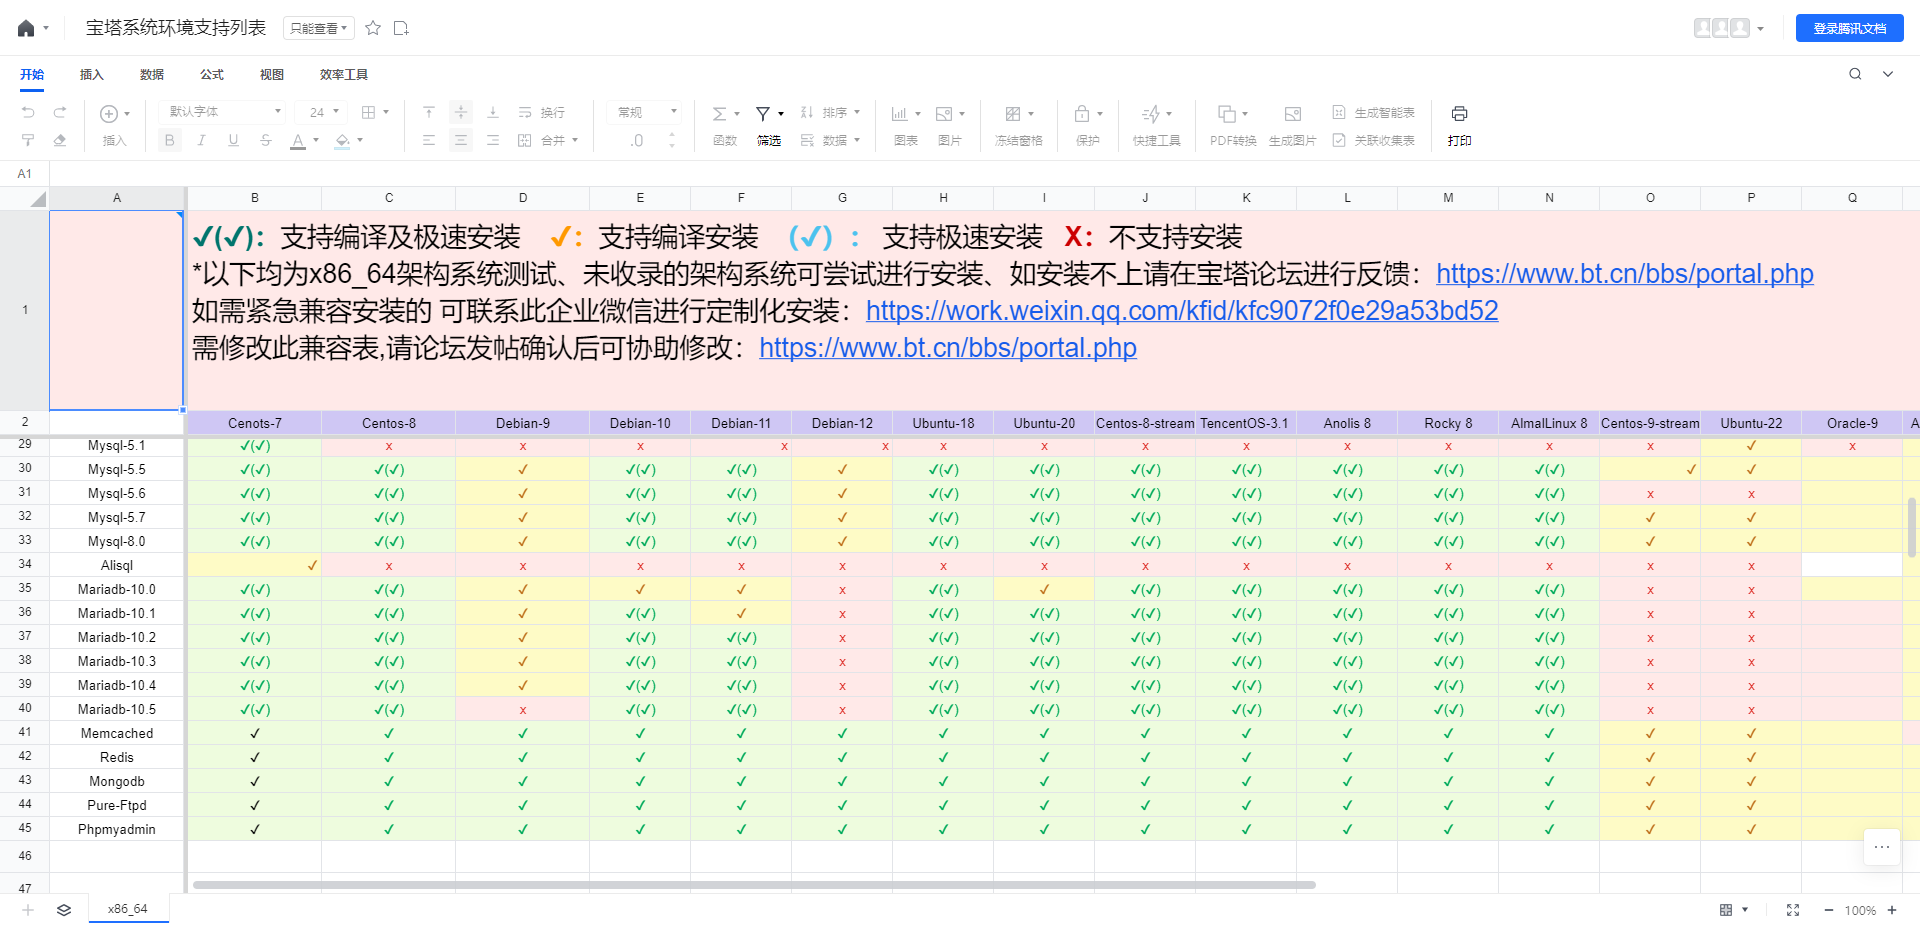Click the insert plus circle icon
1920x925 pixels.
pos(109,113)
